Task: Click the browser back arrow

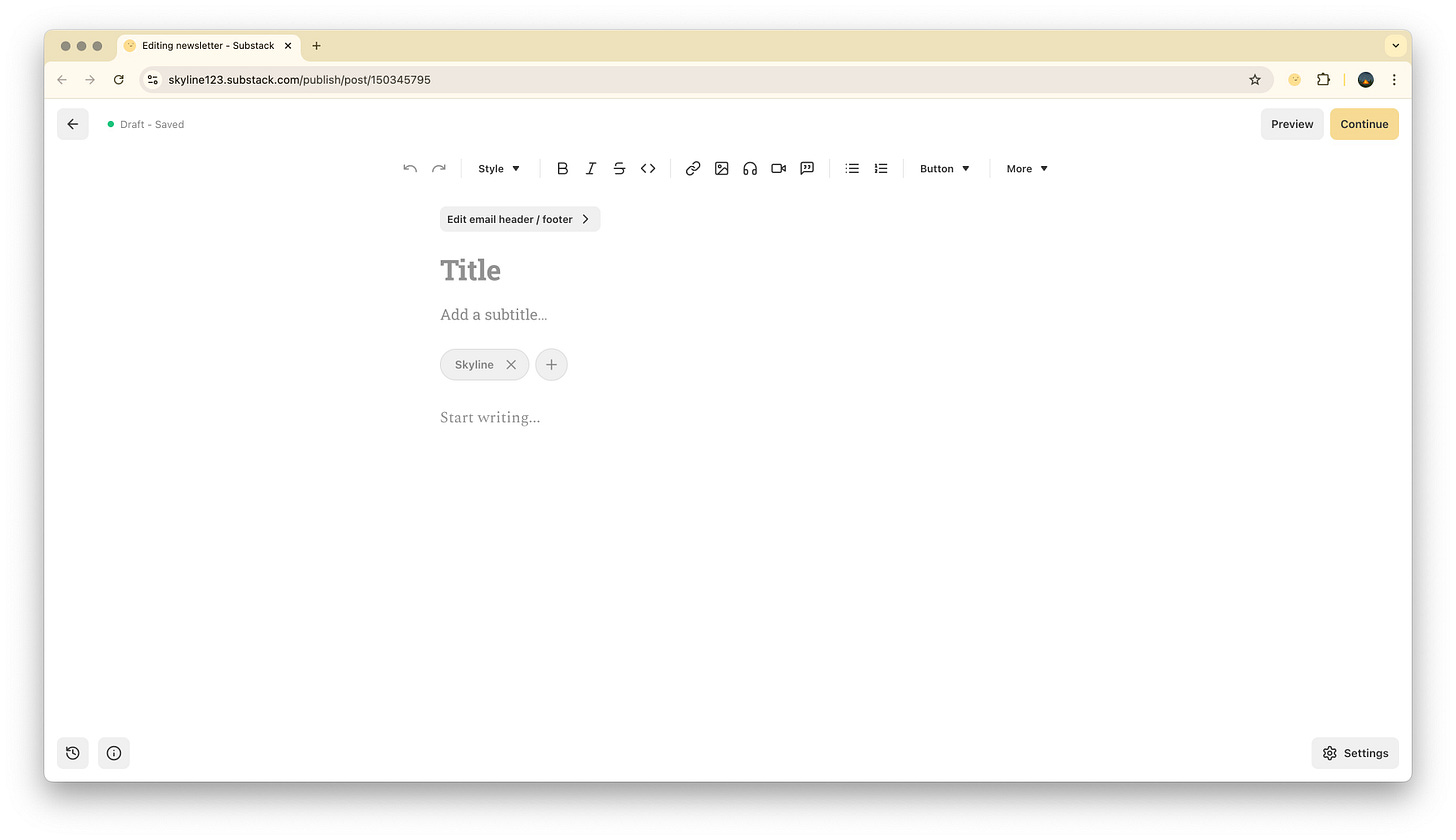Action: pyautogui.click(x=62, y=80)
